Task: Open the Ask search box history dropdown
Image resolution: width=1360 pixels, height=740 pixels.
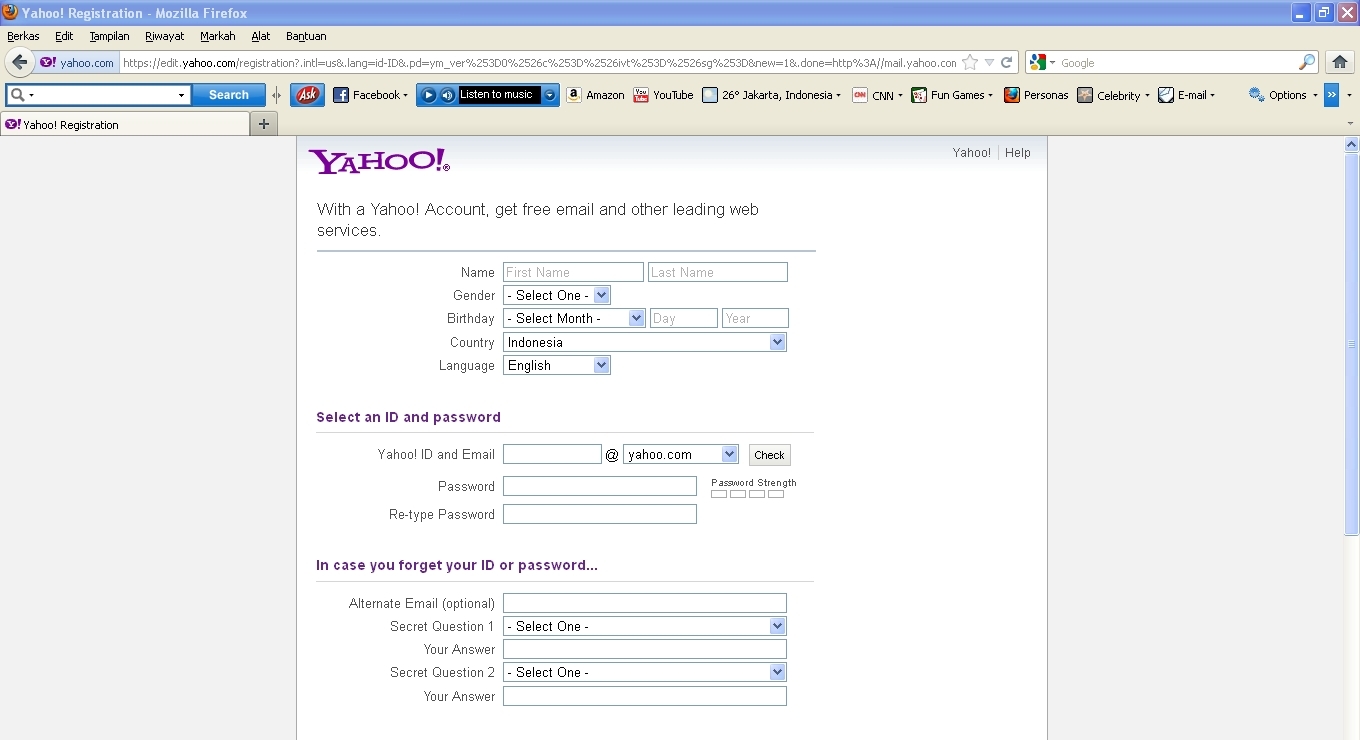Action: [182, 95]
